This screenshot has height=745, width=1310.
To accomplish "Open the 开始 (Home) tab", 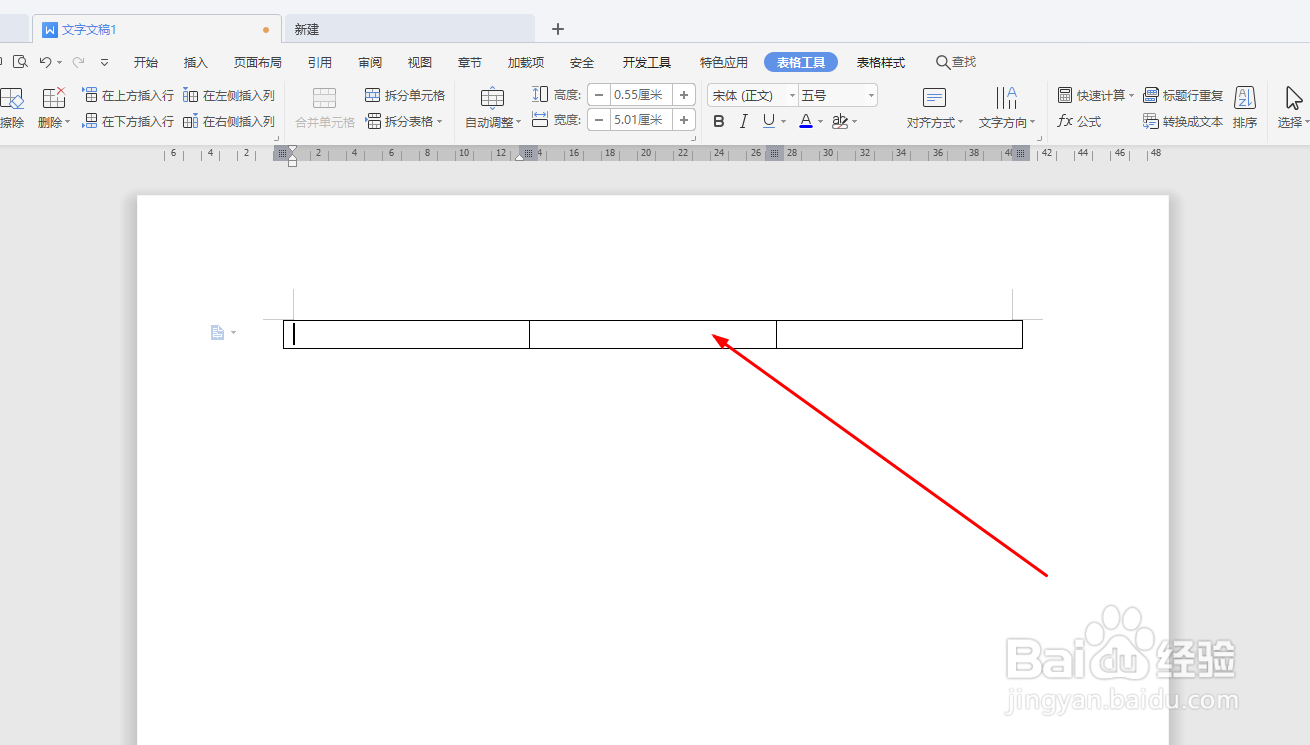I will (146, 62).
